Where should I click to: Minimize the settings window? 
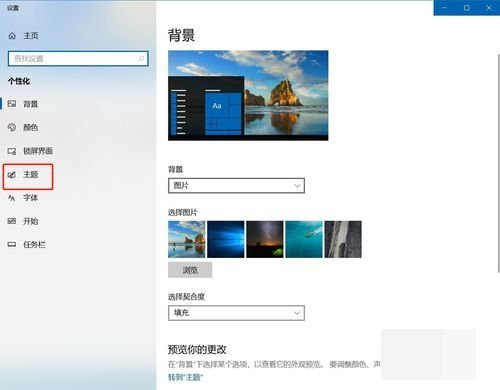coord(444,8)
